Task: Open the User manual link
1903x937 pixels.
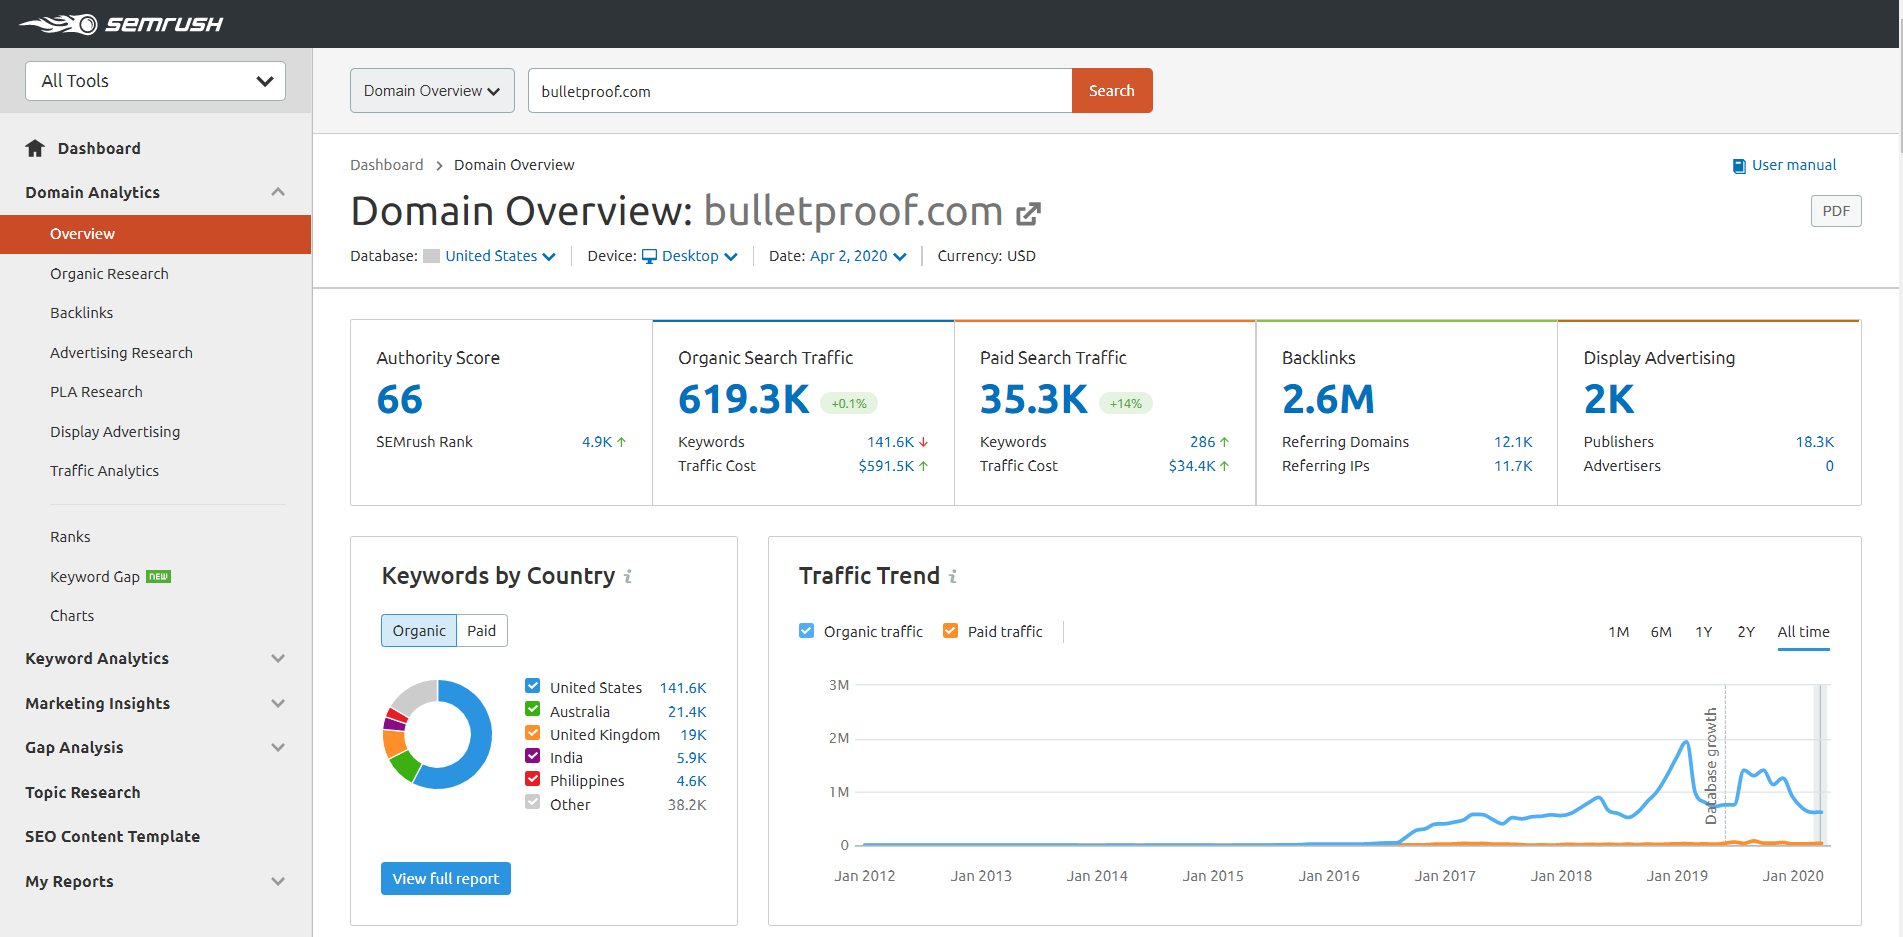Action: pos(1794,165)
